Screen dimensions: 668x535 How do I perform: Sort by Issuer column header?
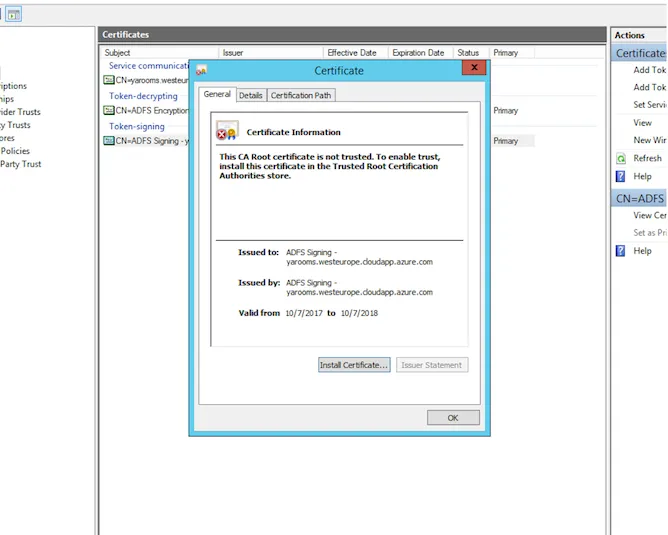point(233,53)
